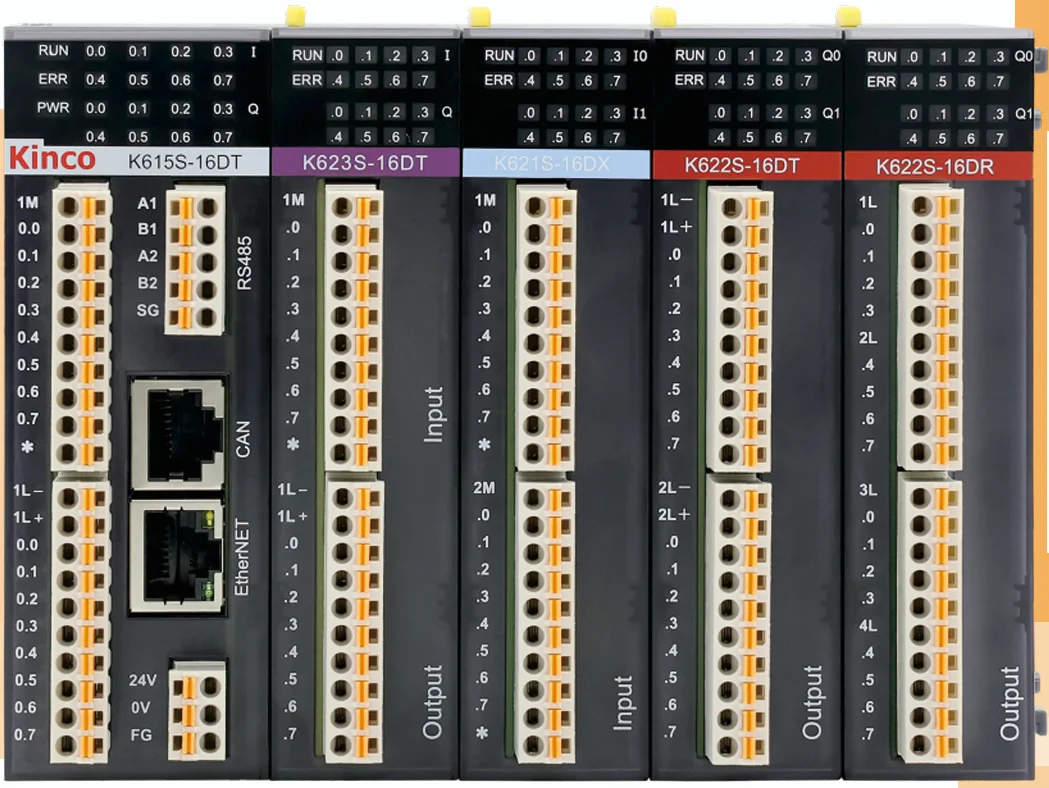The width and height of the screenshot is (1049, 788).
Task: Click the Q1 LED row label on the K622S-16DT
Action: (831, 113)
